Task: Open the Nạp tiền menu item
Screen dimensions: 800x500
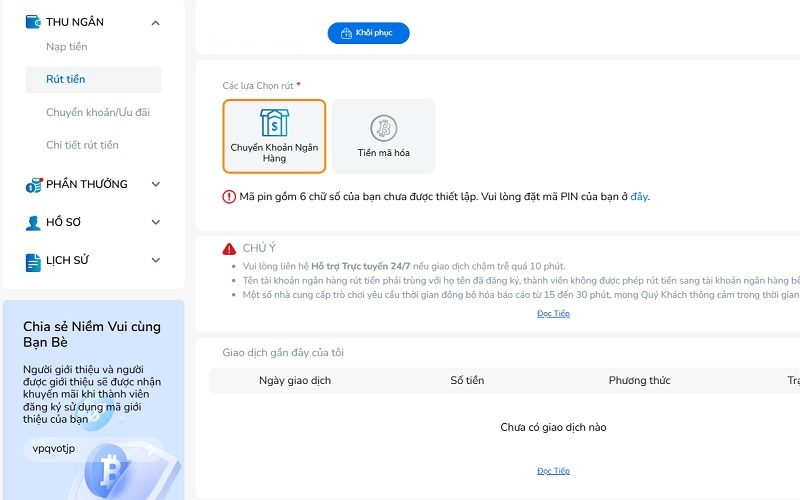Action: pos(67,47)
